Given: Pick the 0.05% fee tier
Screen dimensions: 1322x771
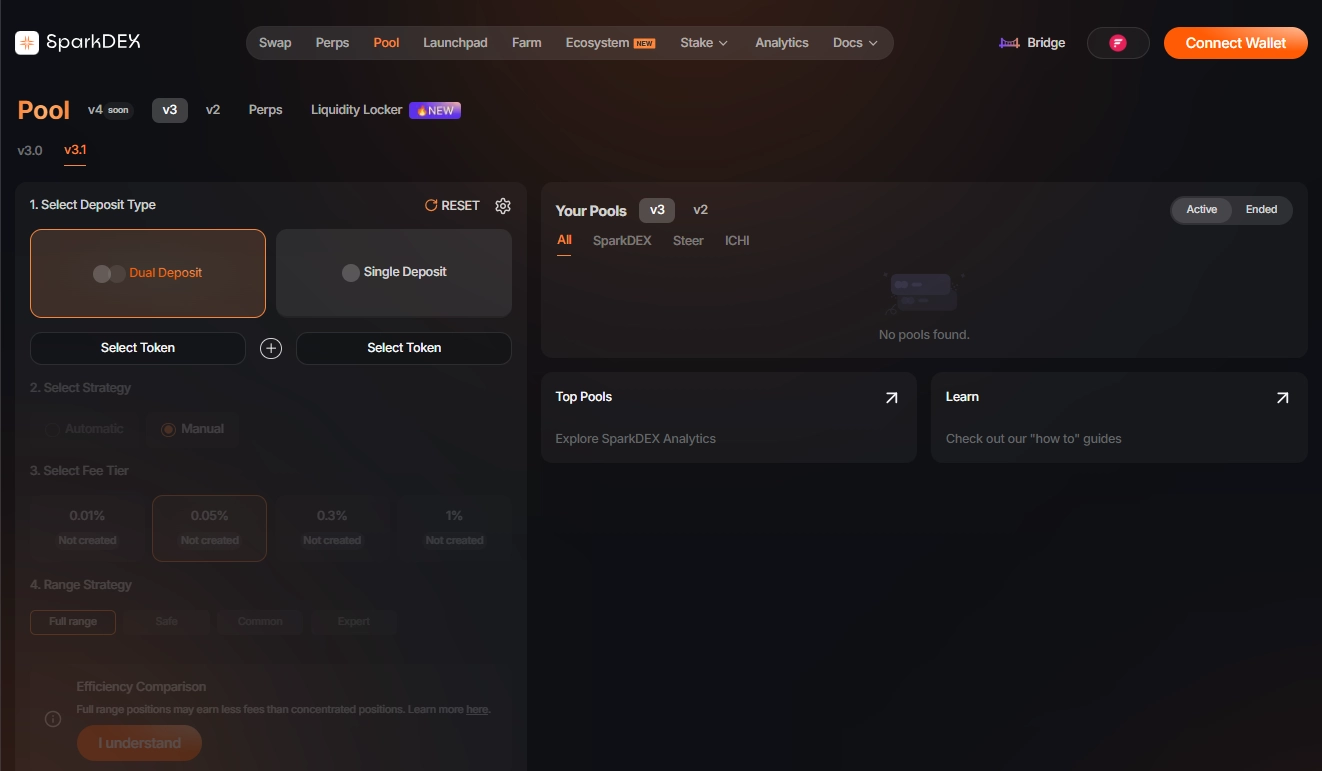Looking at the screenshot, I should point(210,528).
